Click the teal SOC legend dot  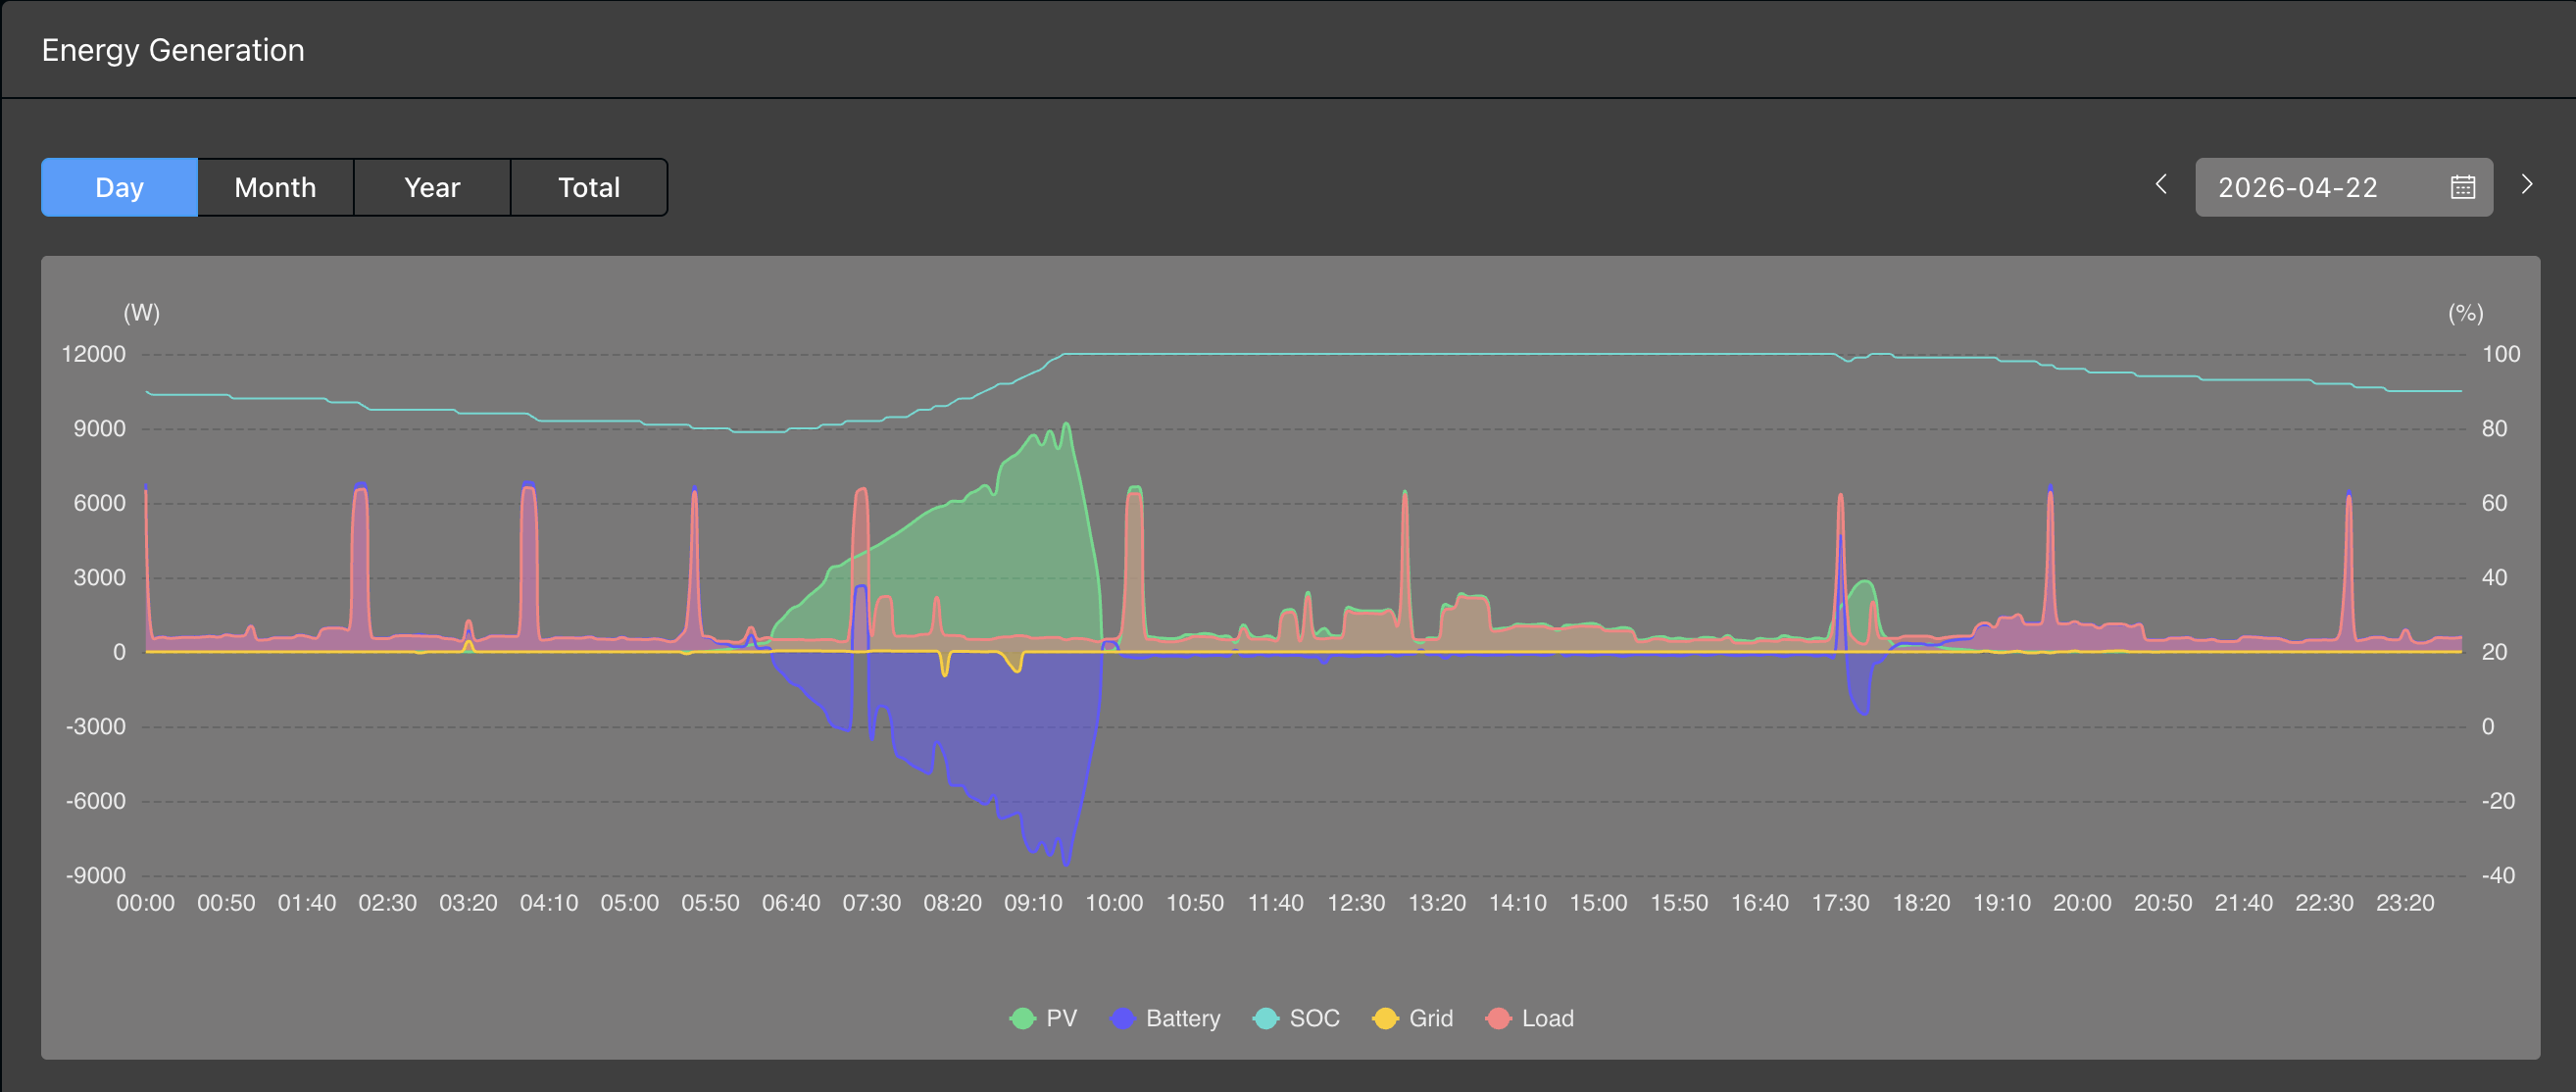(1266, 1018)
